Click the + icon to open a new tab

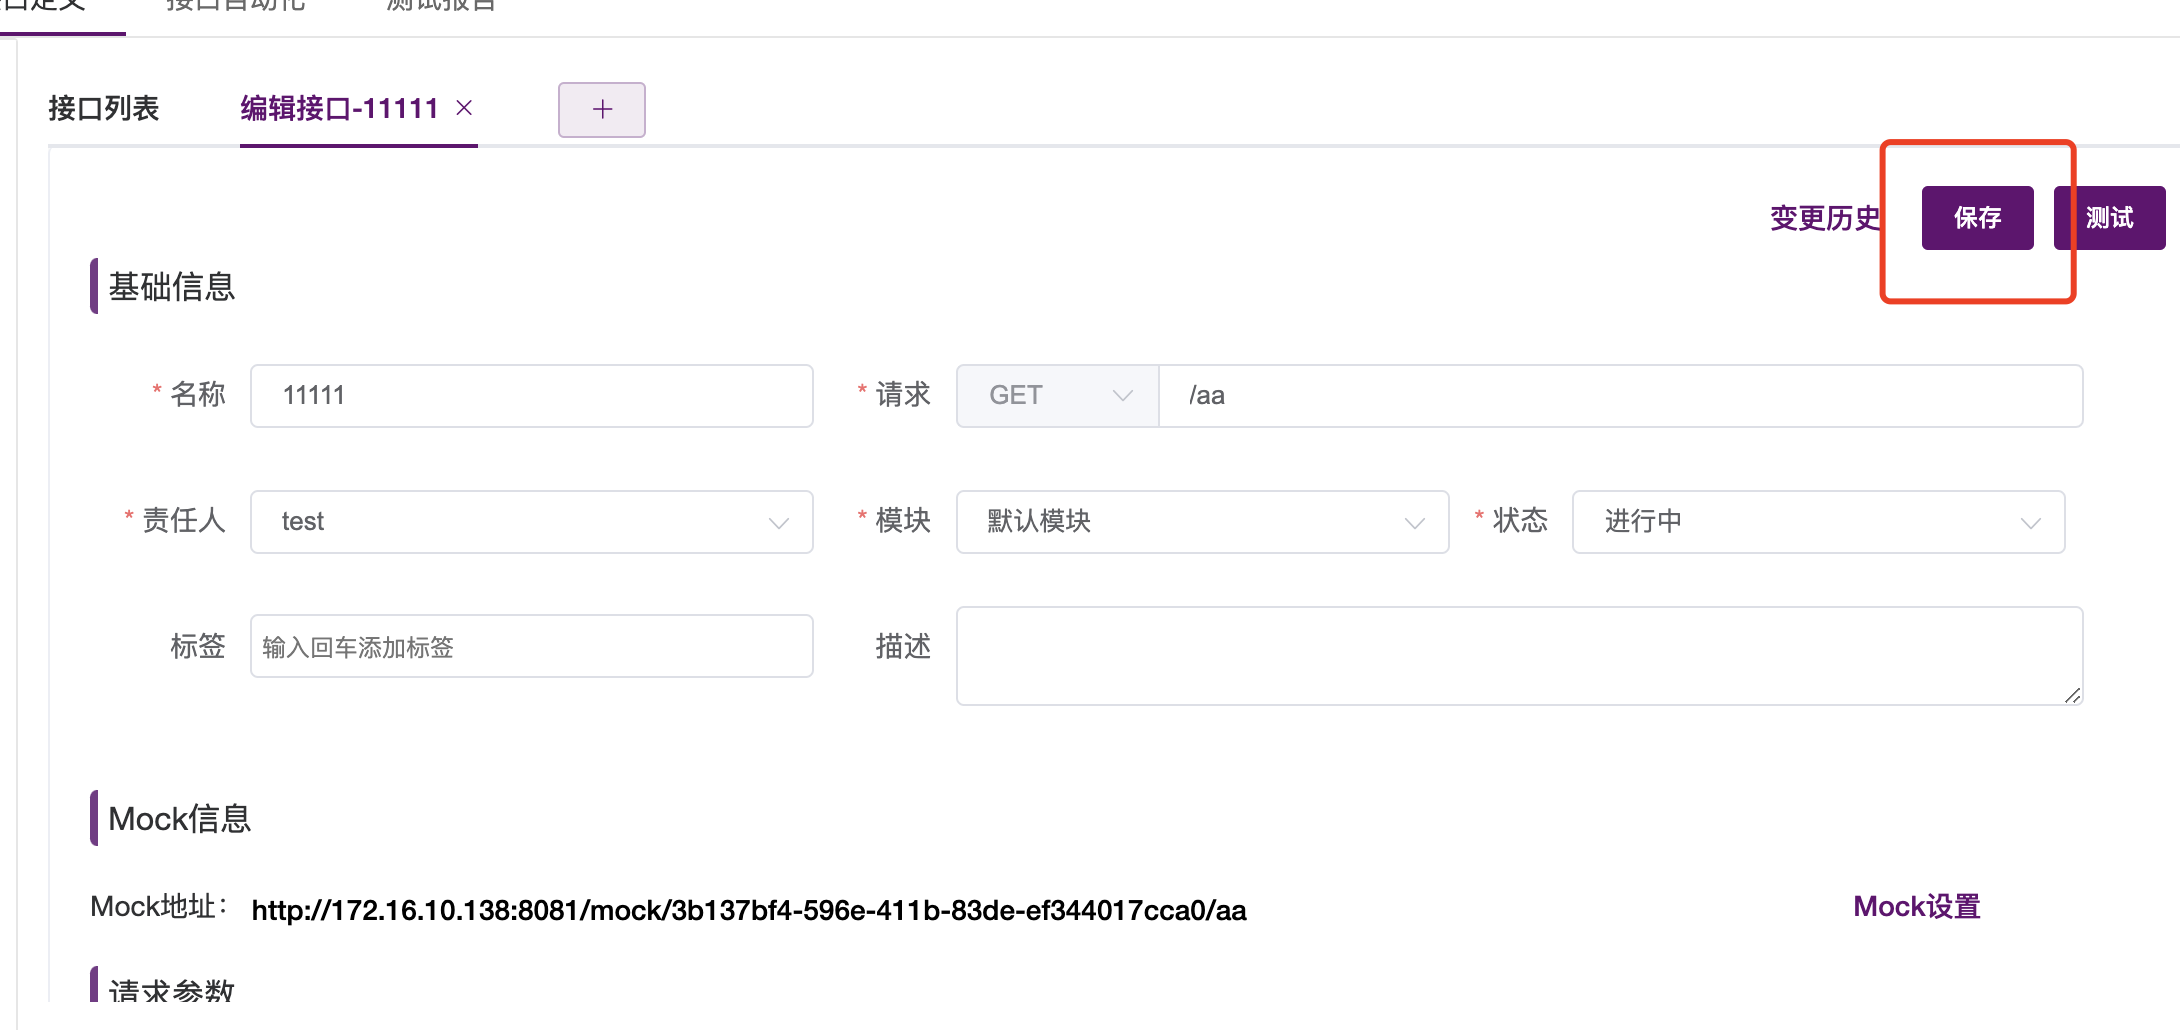tap(601, 110)
